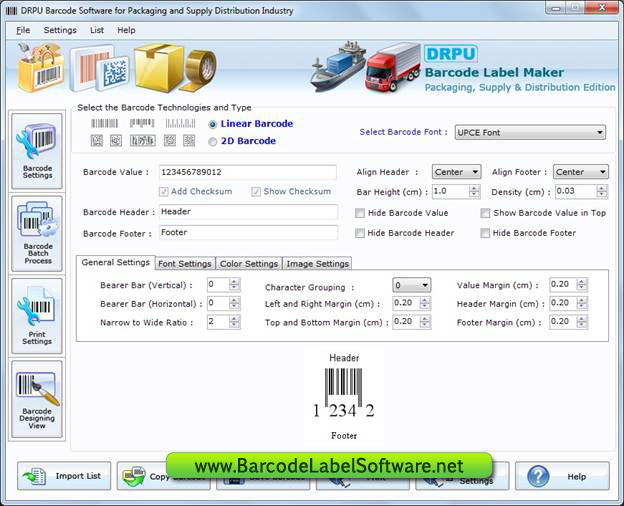Viewport: 624px width, 506px height.
Task: Open Print Settings sidebar panel
Action: pyautogui.click(x=37, y=316)
